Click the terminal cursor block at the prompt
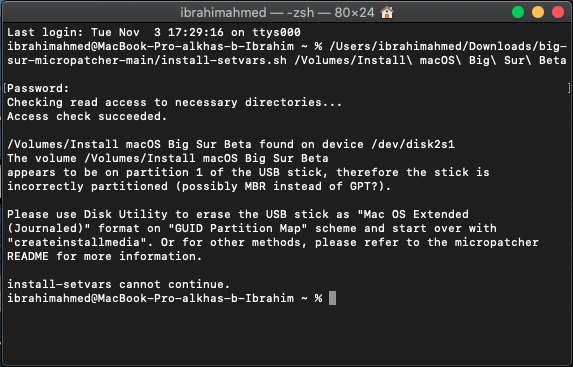 tap(332, 298)
